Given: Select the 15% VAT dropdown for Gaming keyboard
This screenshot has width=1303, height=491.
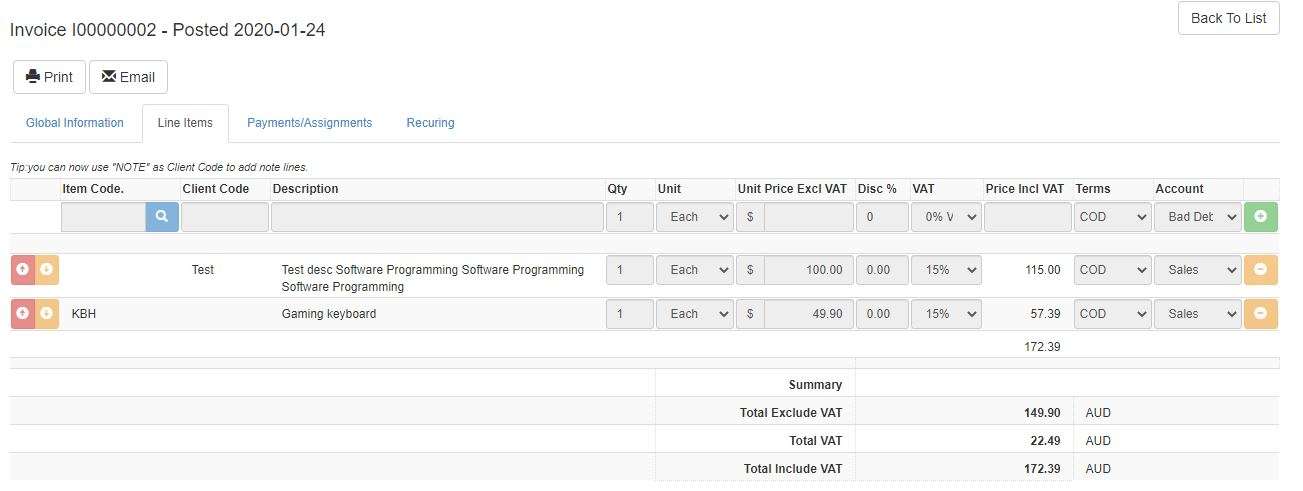Looking at the screenshot, I should click(x=946, y=314).
